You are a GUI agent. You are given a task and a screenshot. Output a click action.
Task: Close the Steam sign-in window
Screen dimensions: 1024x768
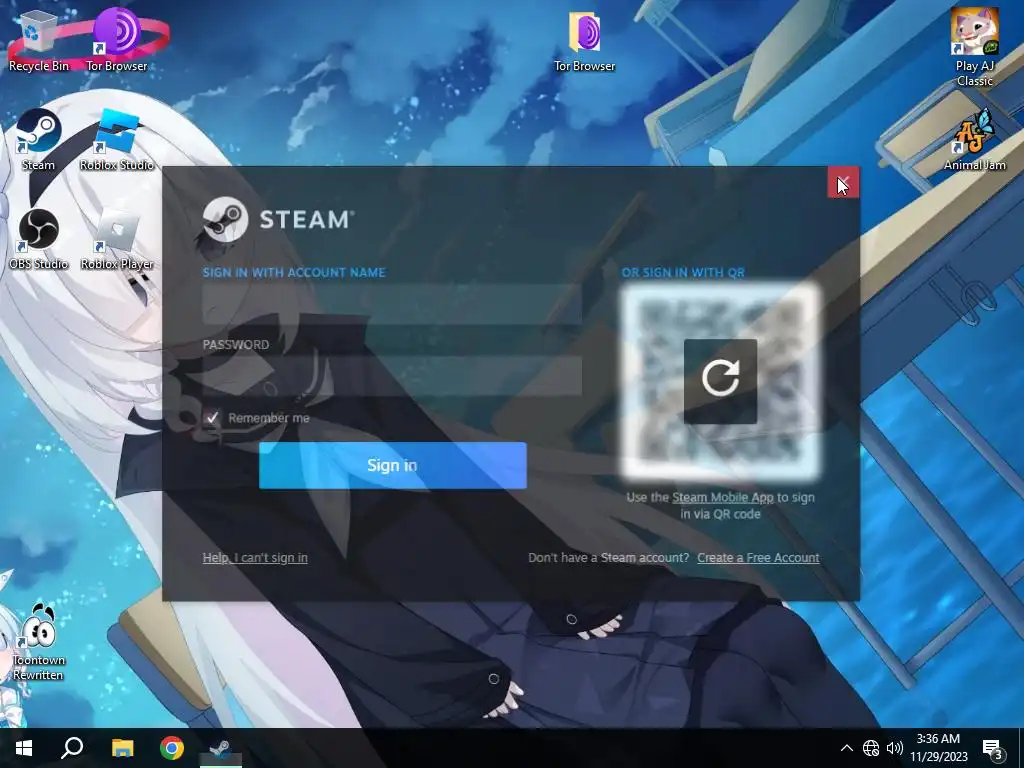(843, 182)
